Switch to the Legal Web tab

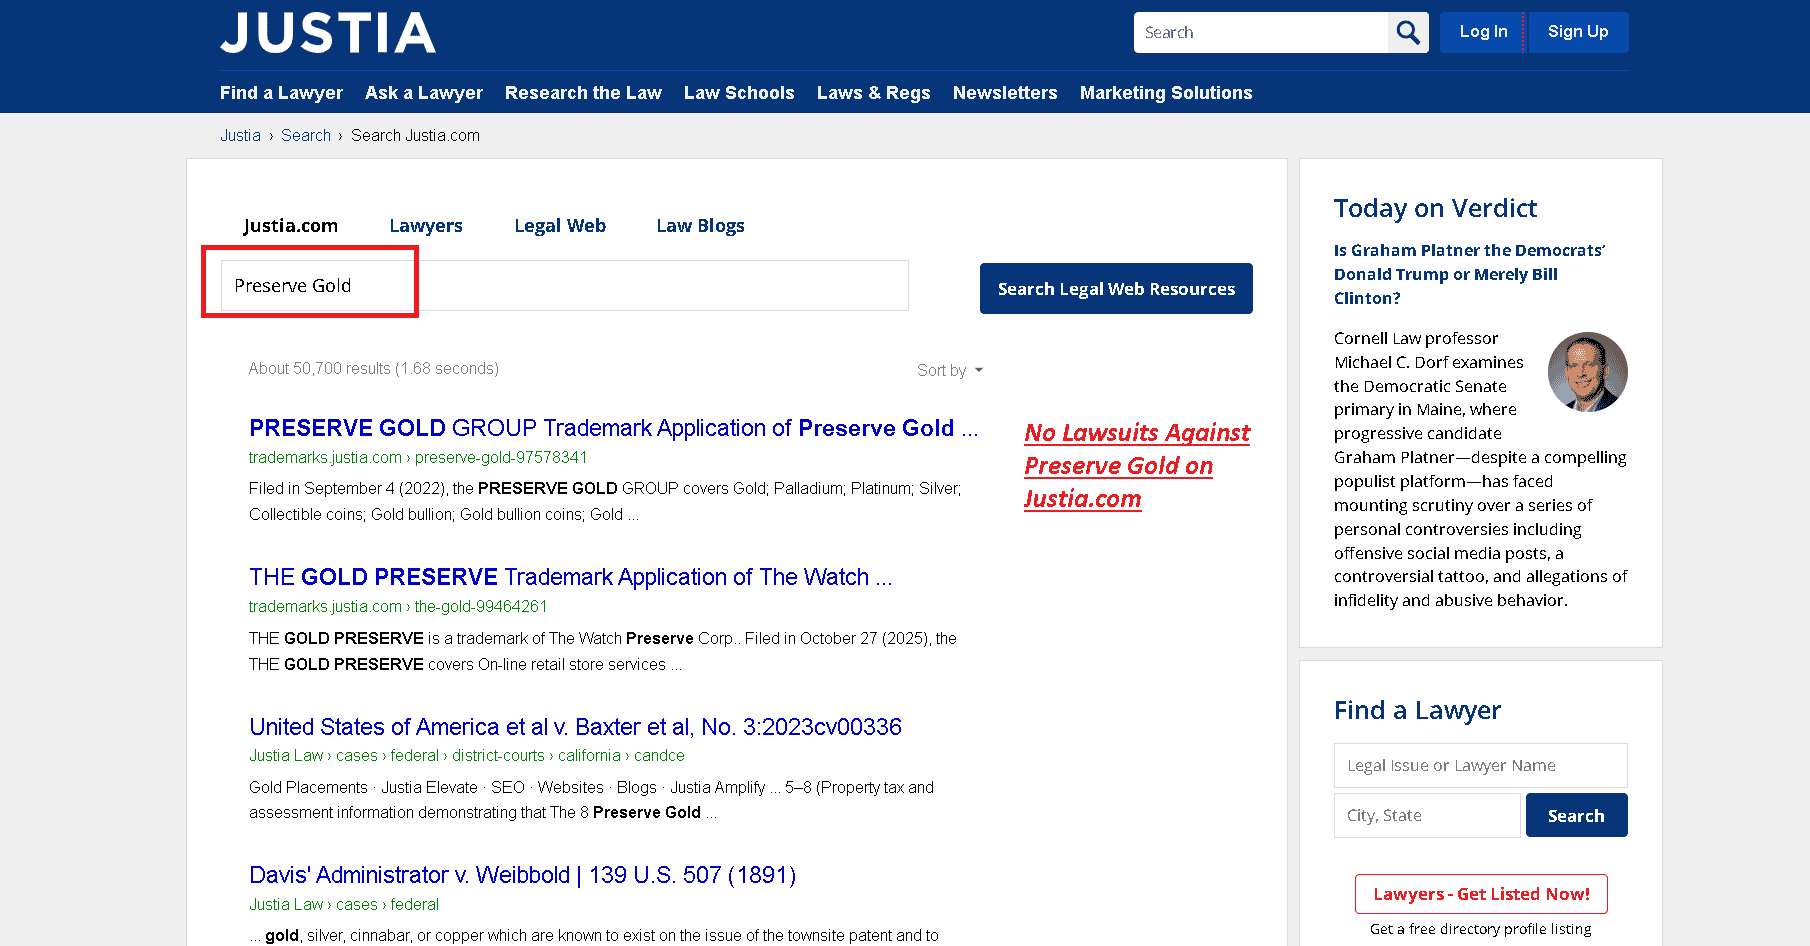[560, 226]
